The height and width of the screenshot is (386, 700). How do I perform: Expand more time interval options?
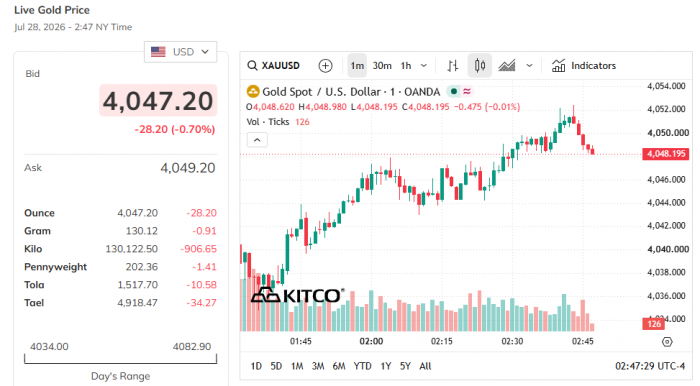424,66
